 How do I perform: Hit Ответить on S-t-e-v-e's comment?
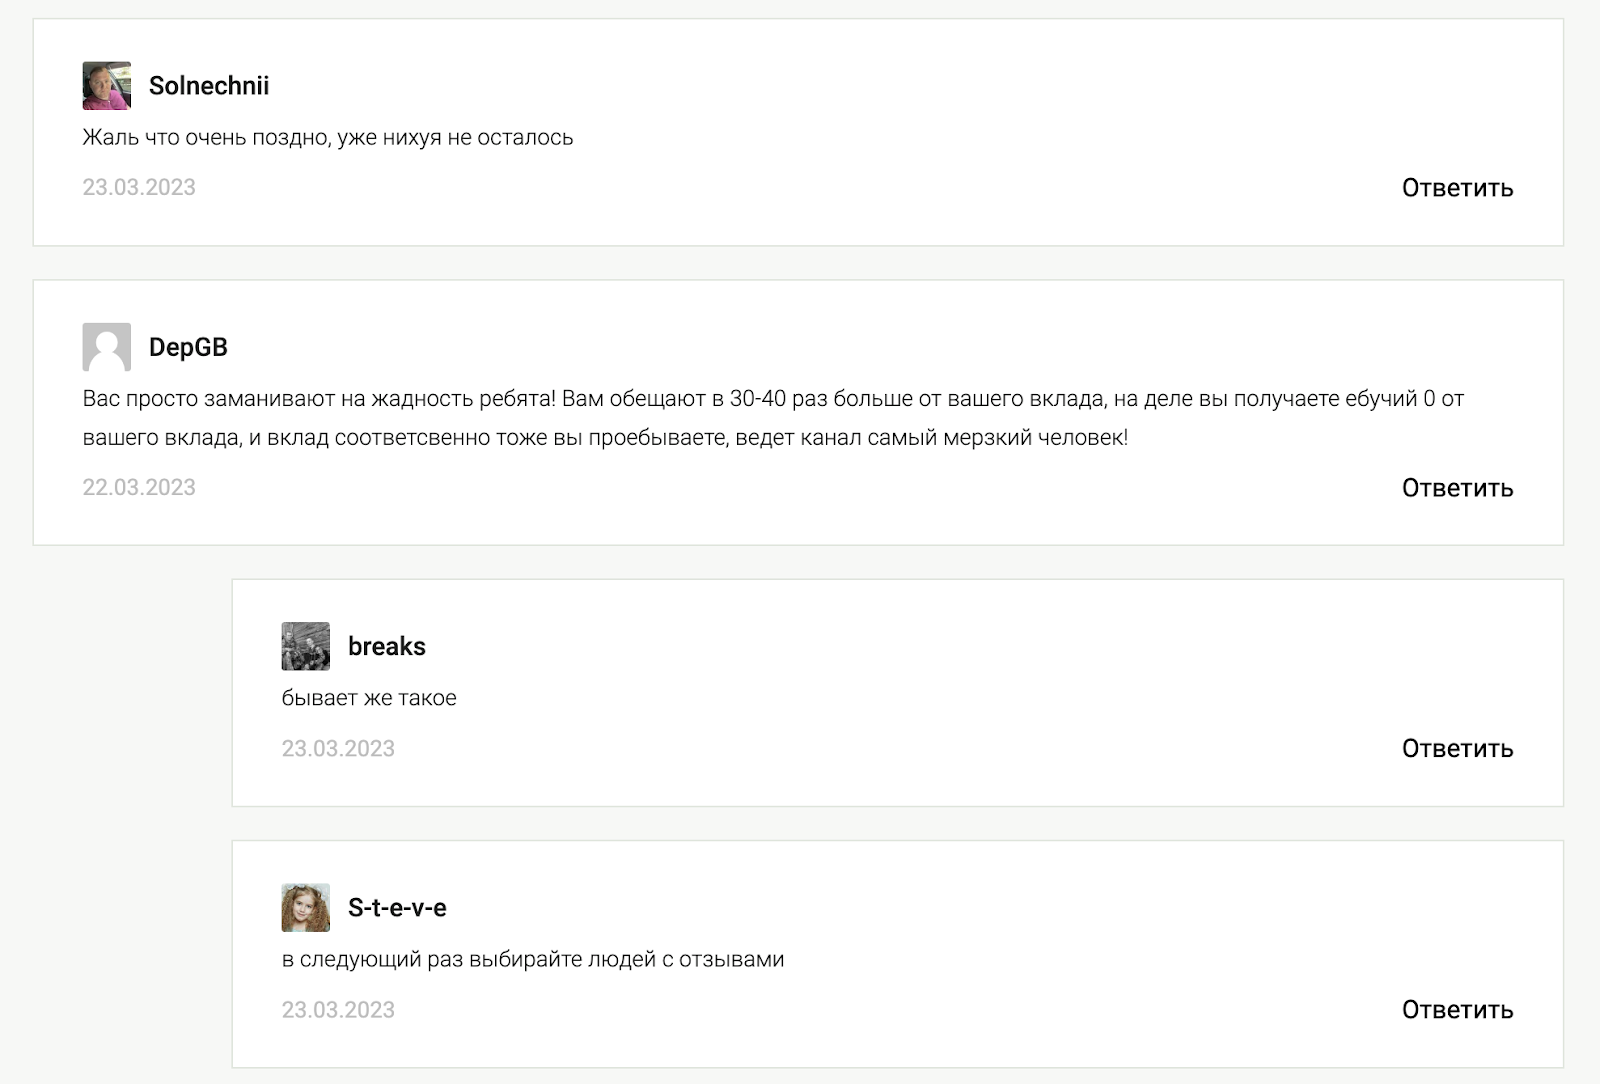(x=1457, y=1009)
